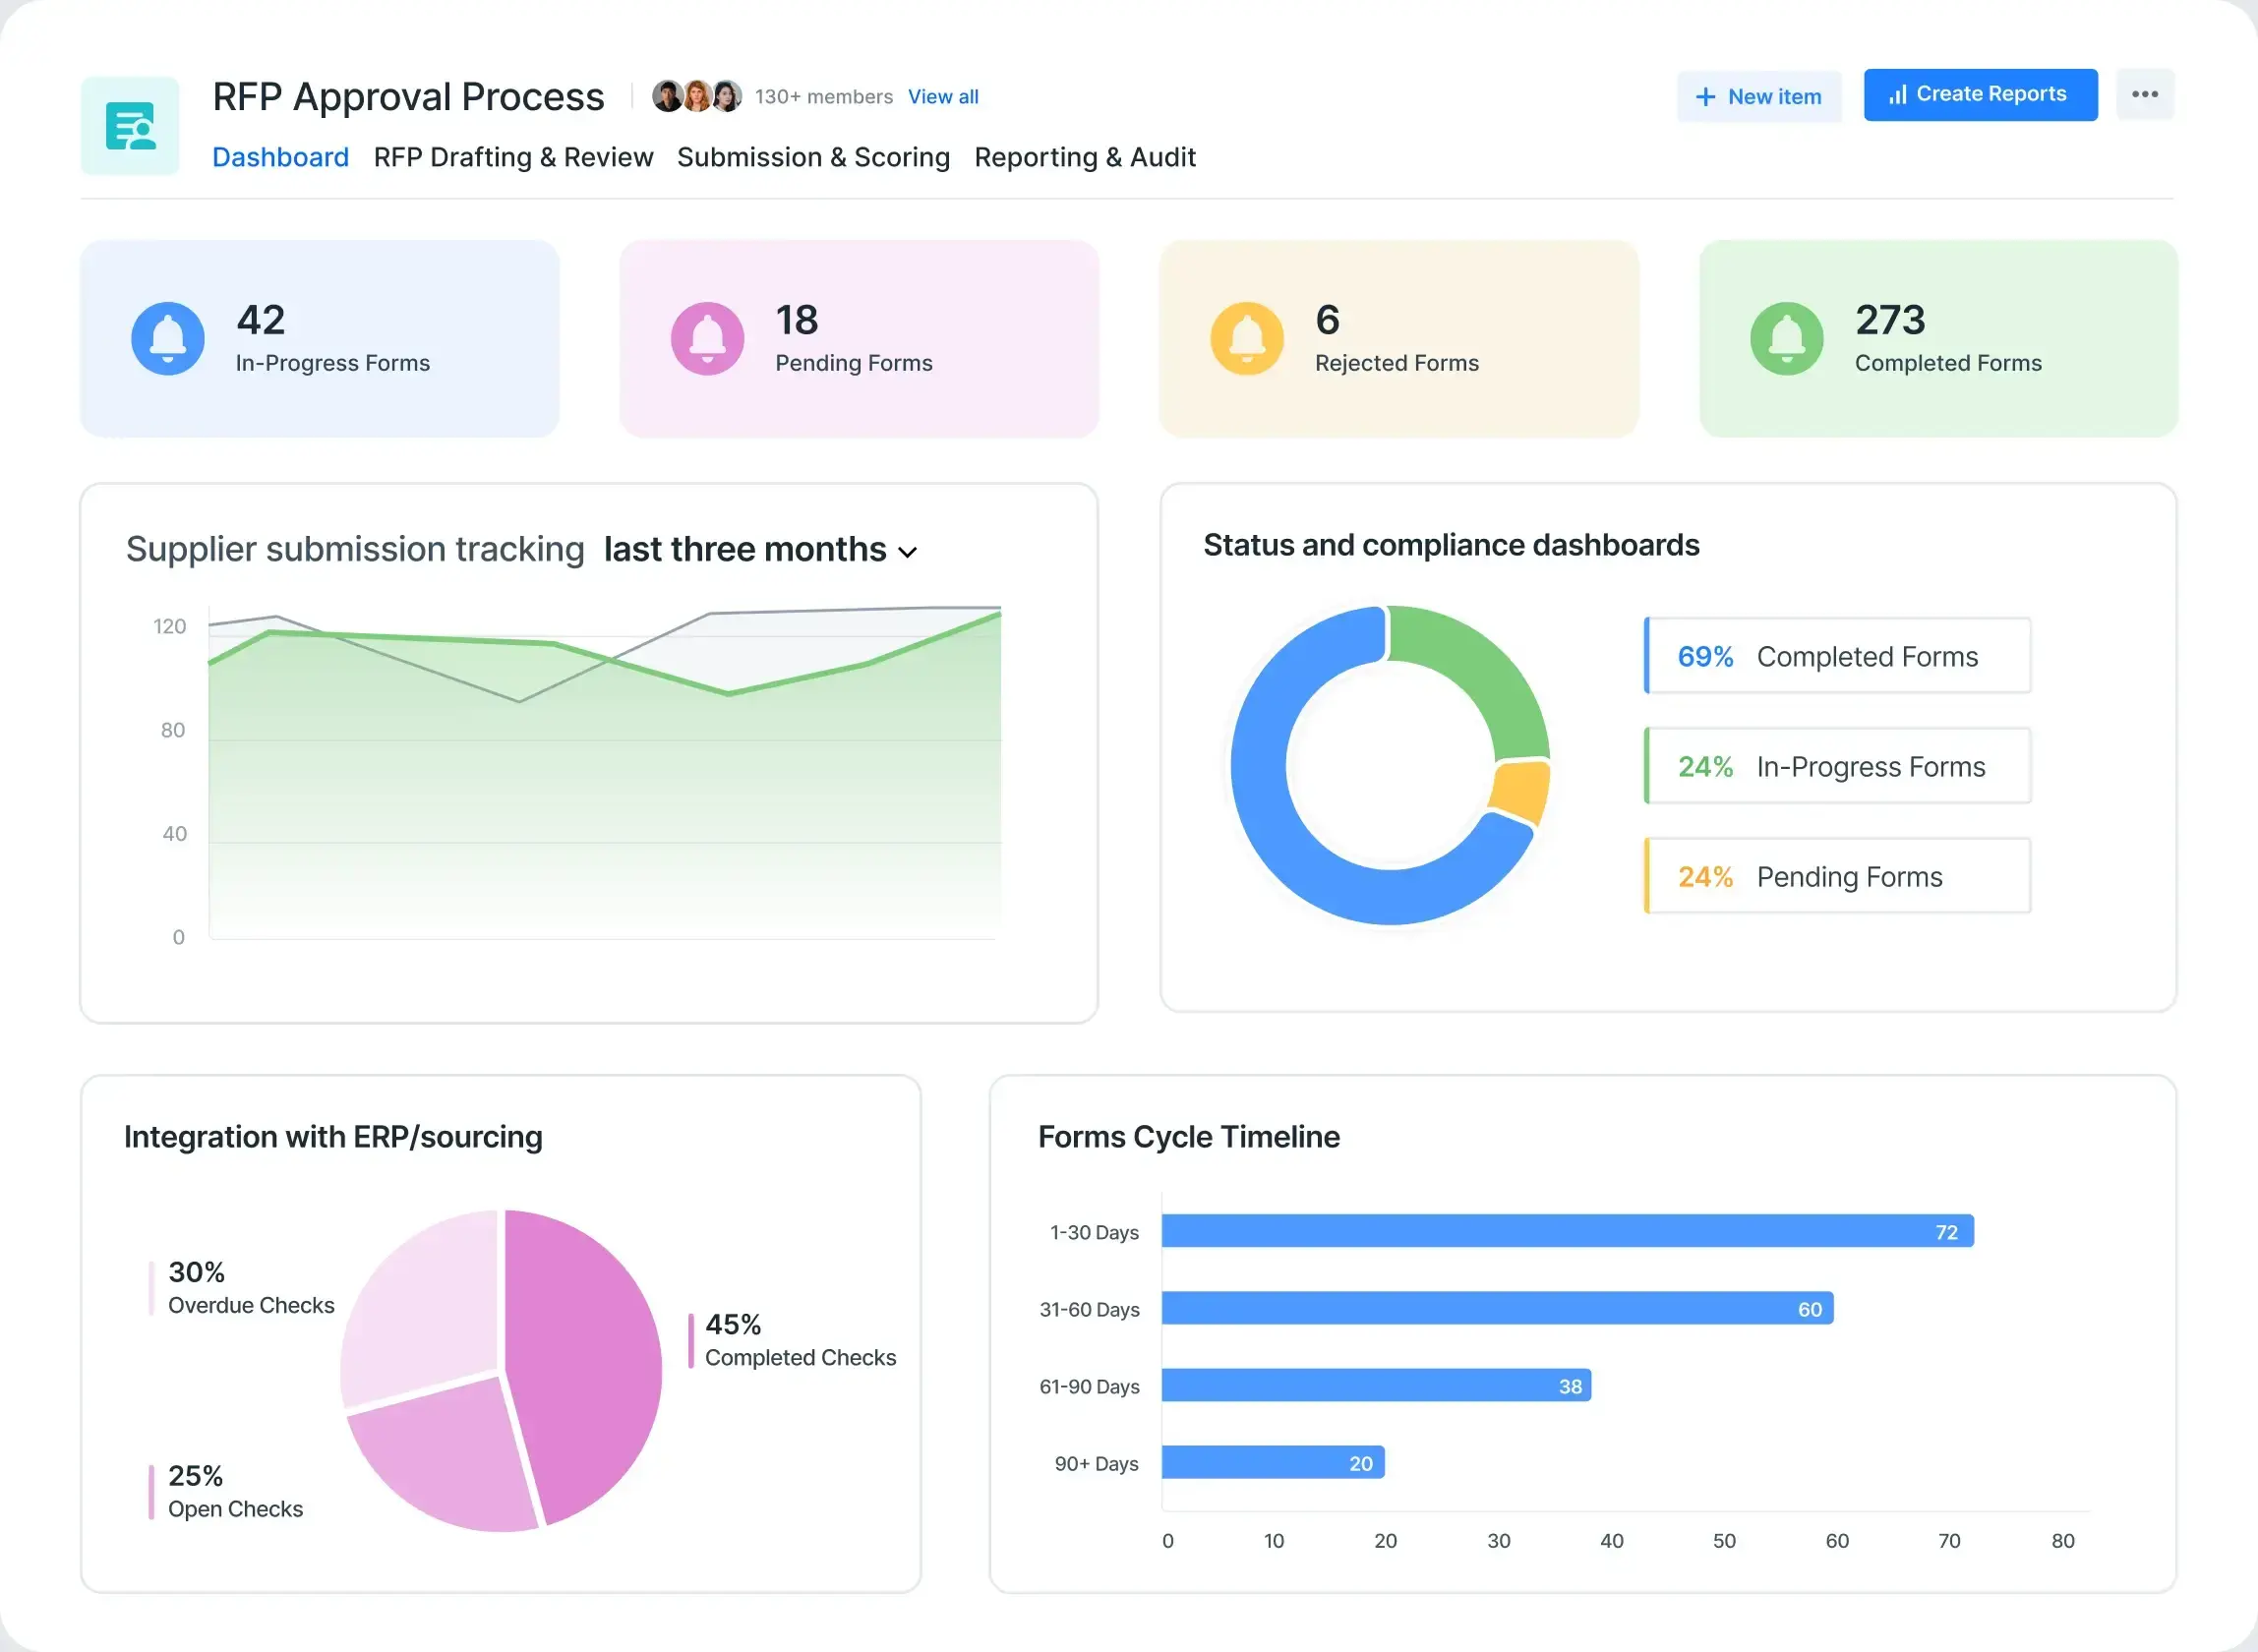Switch to the Dashboard tab
Viewport: 2258px width, 1652px height.
click(x=280, y=158)
